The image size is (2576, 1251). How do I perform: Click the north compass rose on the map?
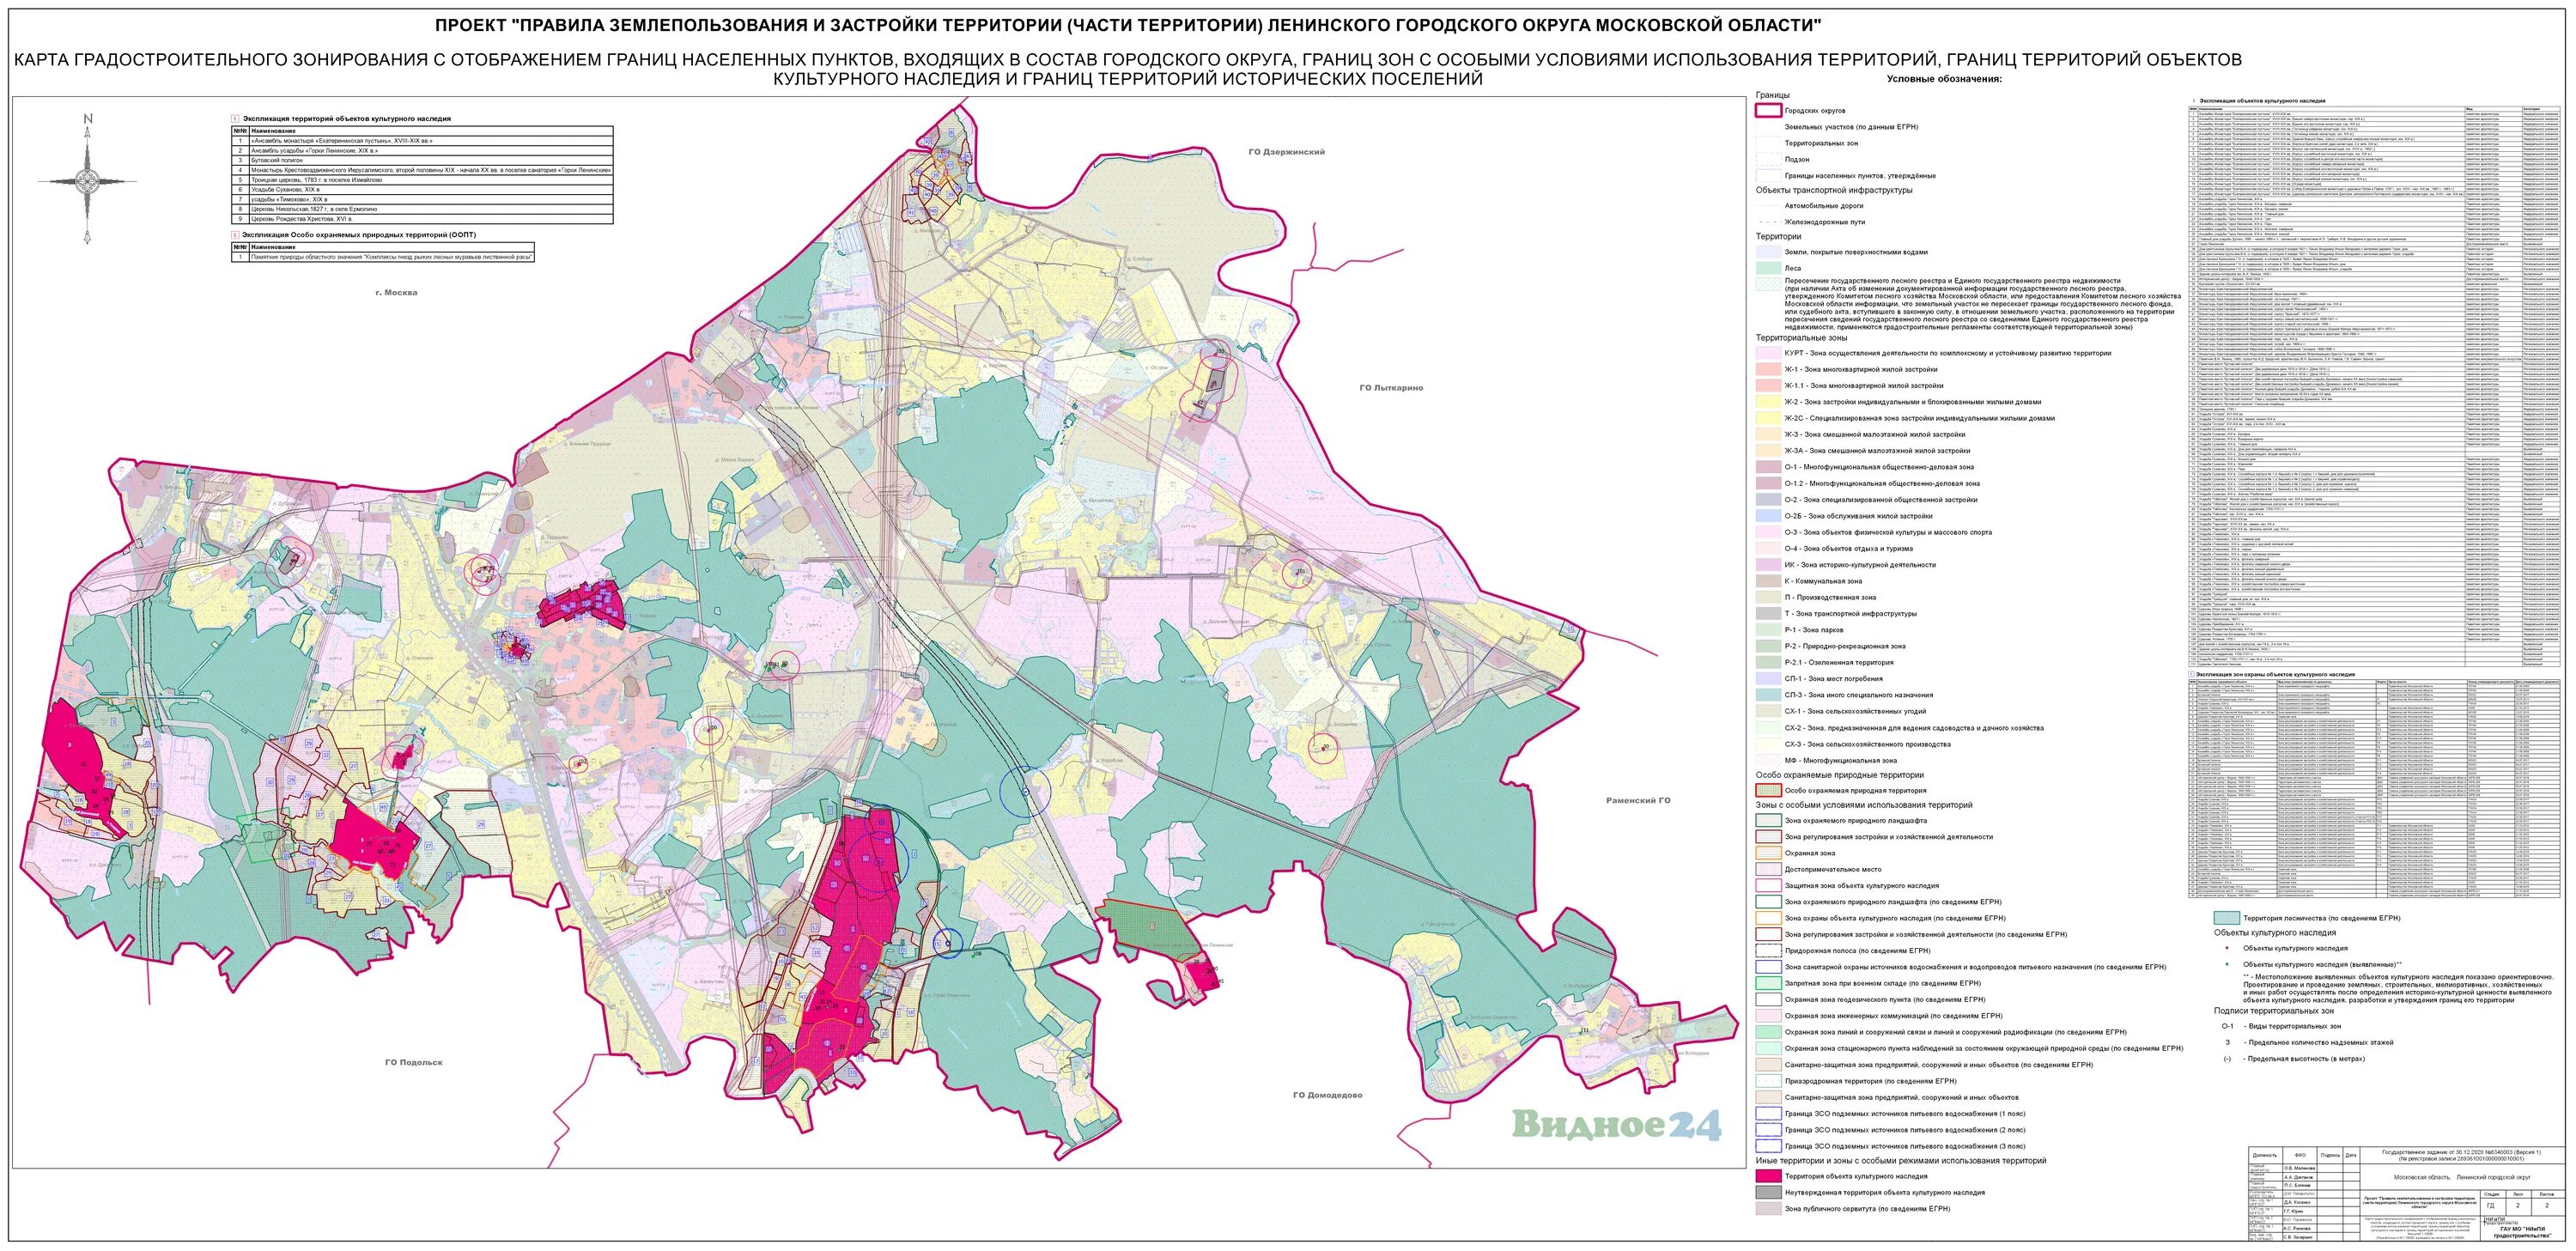(x=88, y=180)
